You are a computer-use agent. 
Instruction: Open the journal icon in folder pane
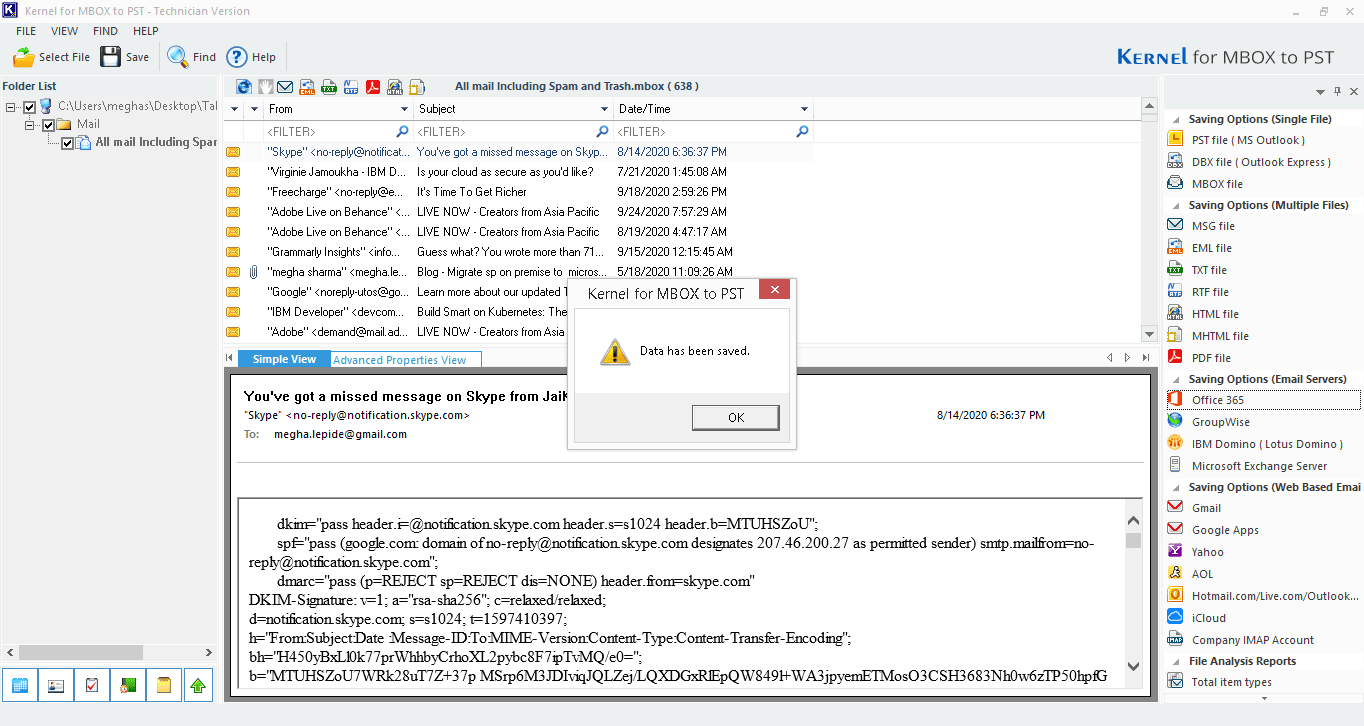coord(127,685)
